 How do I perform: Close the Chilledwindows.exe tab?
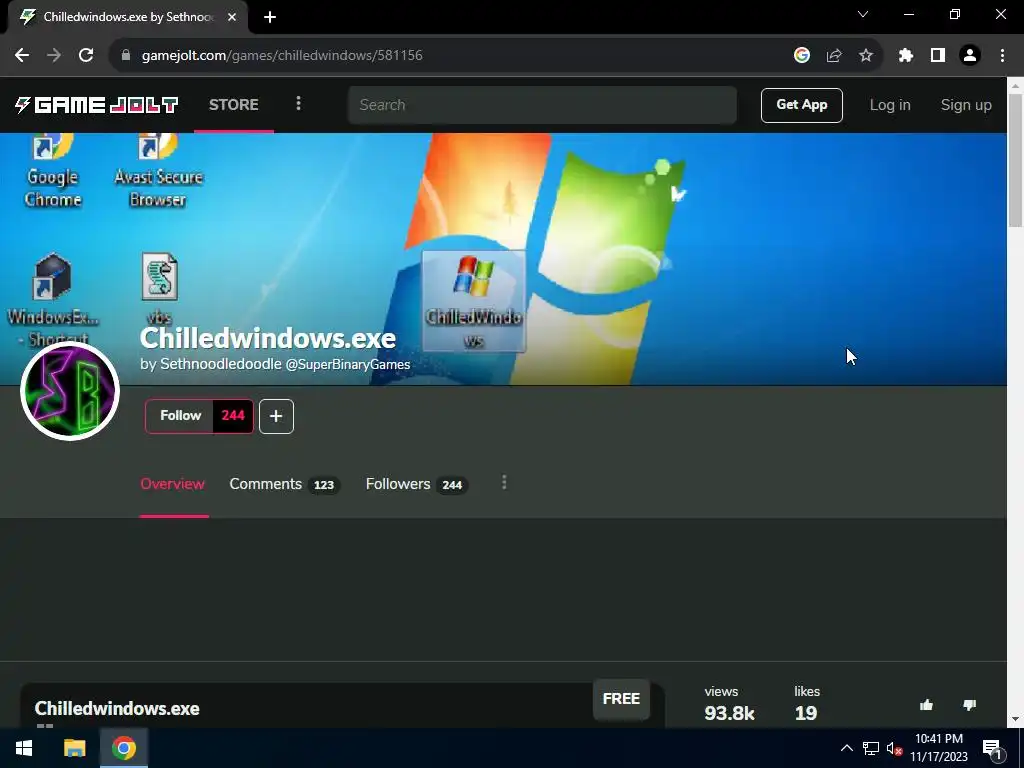tap(232, 17)
